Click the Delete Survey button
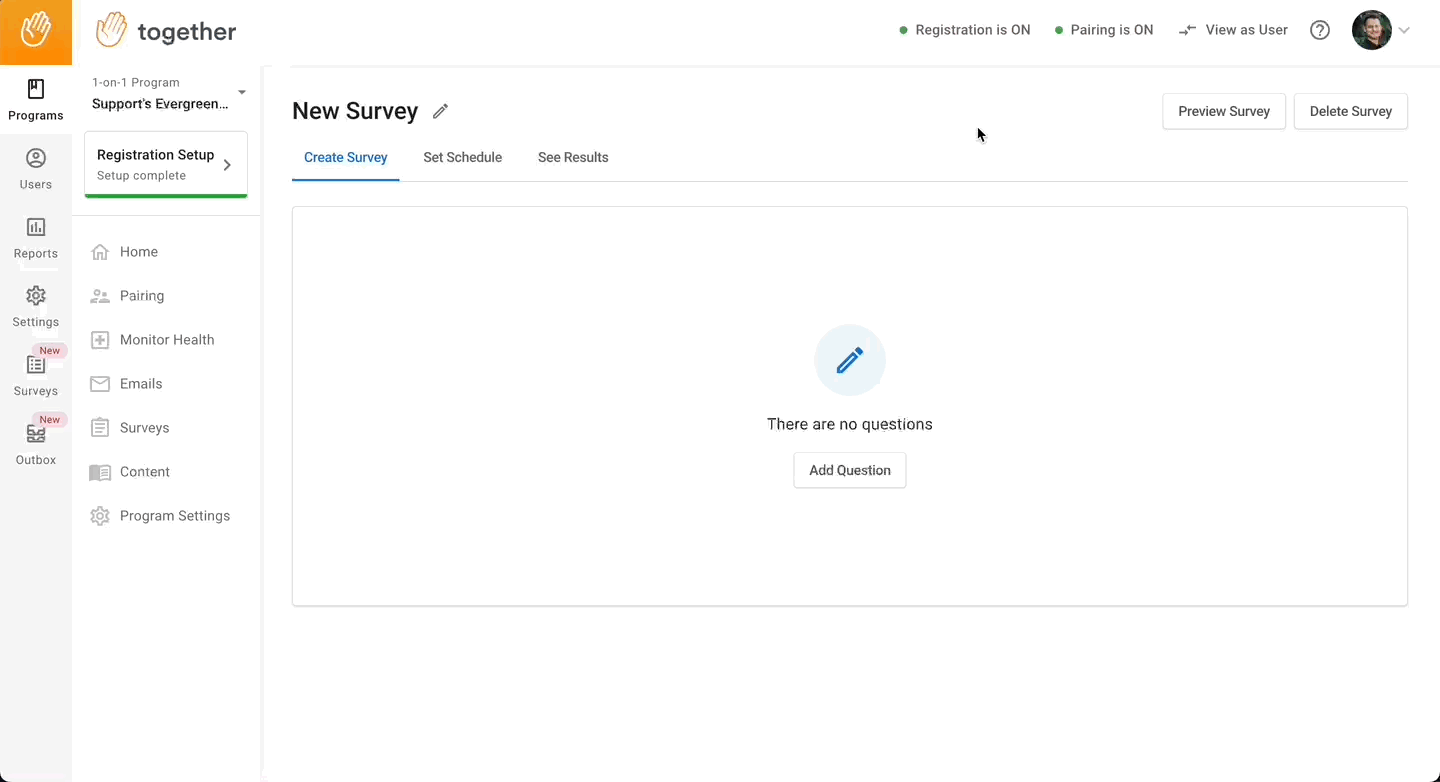1440x782 pixels. point(1351,111)
